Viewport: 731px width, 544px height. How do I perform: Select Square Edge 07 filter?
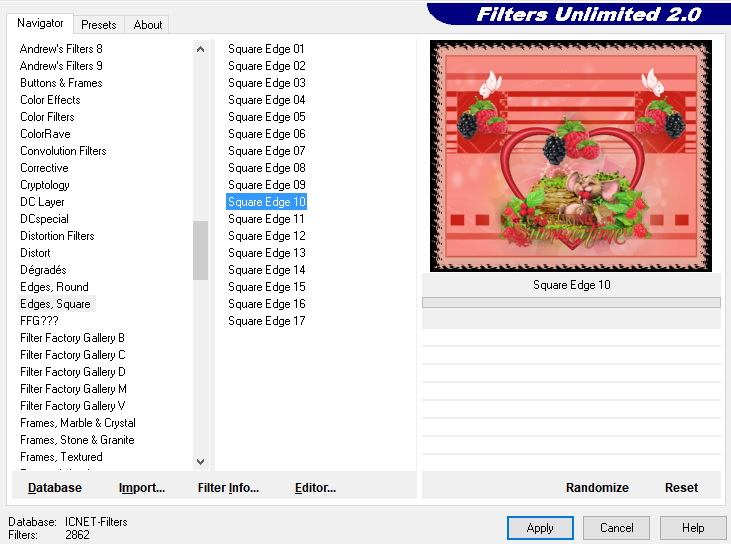tap(266, 151)
